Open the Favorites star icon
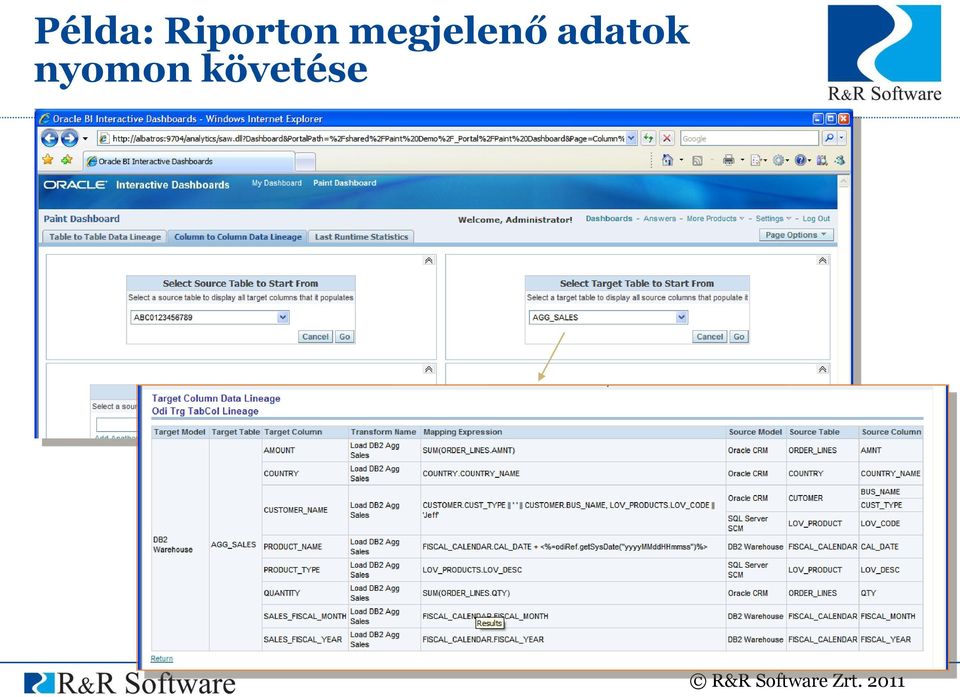The image size is (960, 697). point(48,160)
